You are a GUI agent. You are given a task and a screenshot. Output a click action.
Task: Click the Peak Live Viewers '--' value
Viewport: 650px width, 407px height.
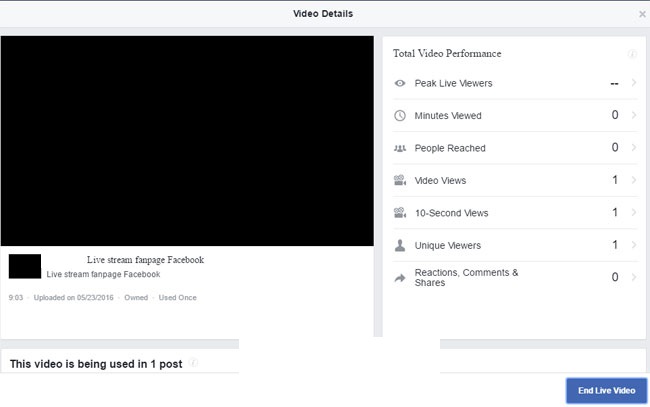click(x=614, y=84)
